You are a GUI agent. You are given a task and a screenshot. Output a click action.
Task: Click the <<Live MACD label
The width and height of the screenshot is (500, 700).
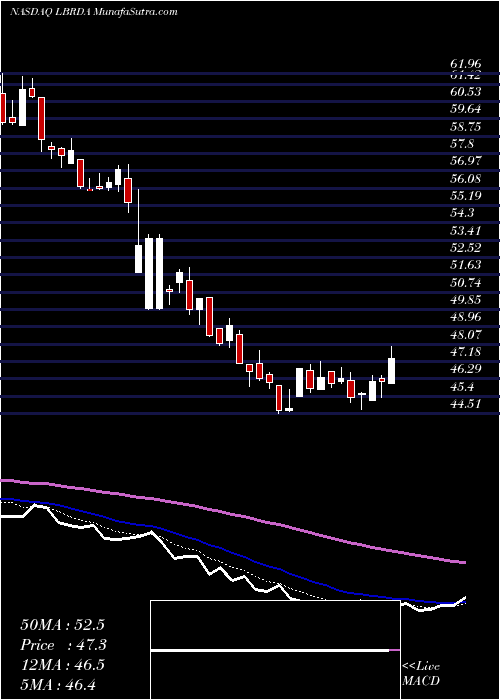(421, 674)
